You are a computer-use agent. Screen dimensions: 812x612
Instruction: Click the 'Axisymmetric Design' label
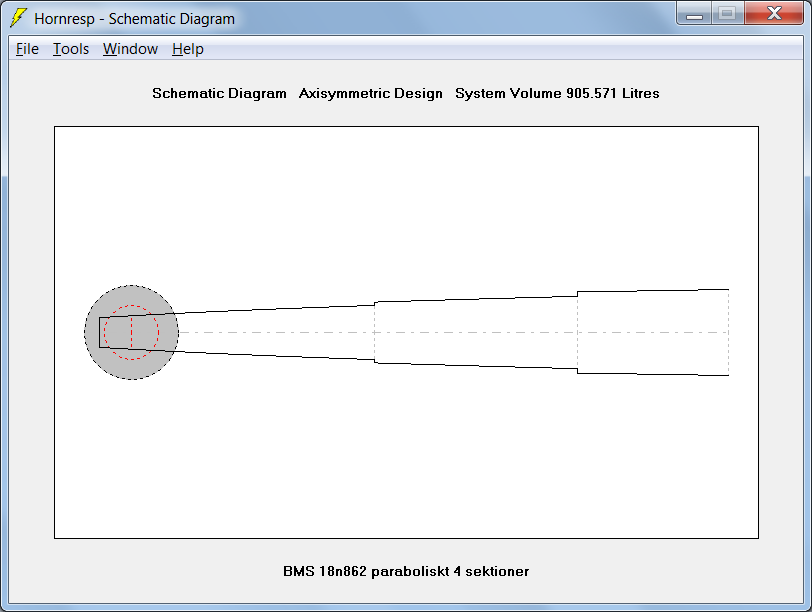coord(371,94)
